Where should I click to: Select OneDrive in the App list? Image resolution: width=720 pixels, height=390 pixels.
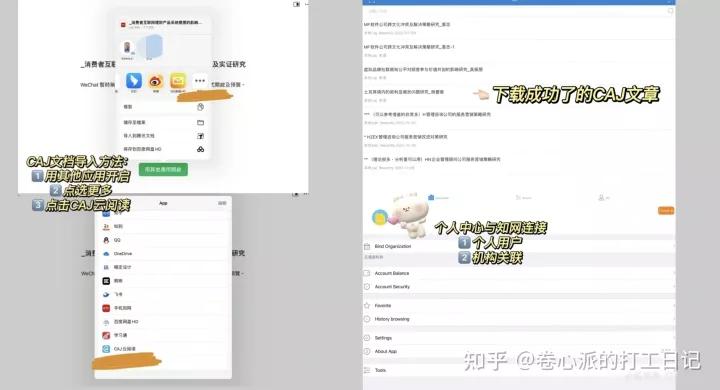pyautogui.click(x=163, y=254)
